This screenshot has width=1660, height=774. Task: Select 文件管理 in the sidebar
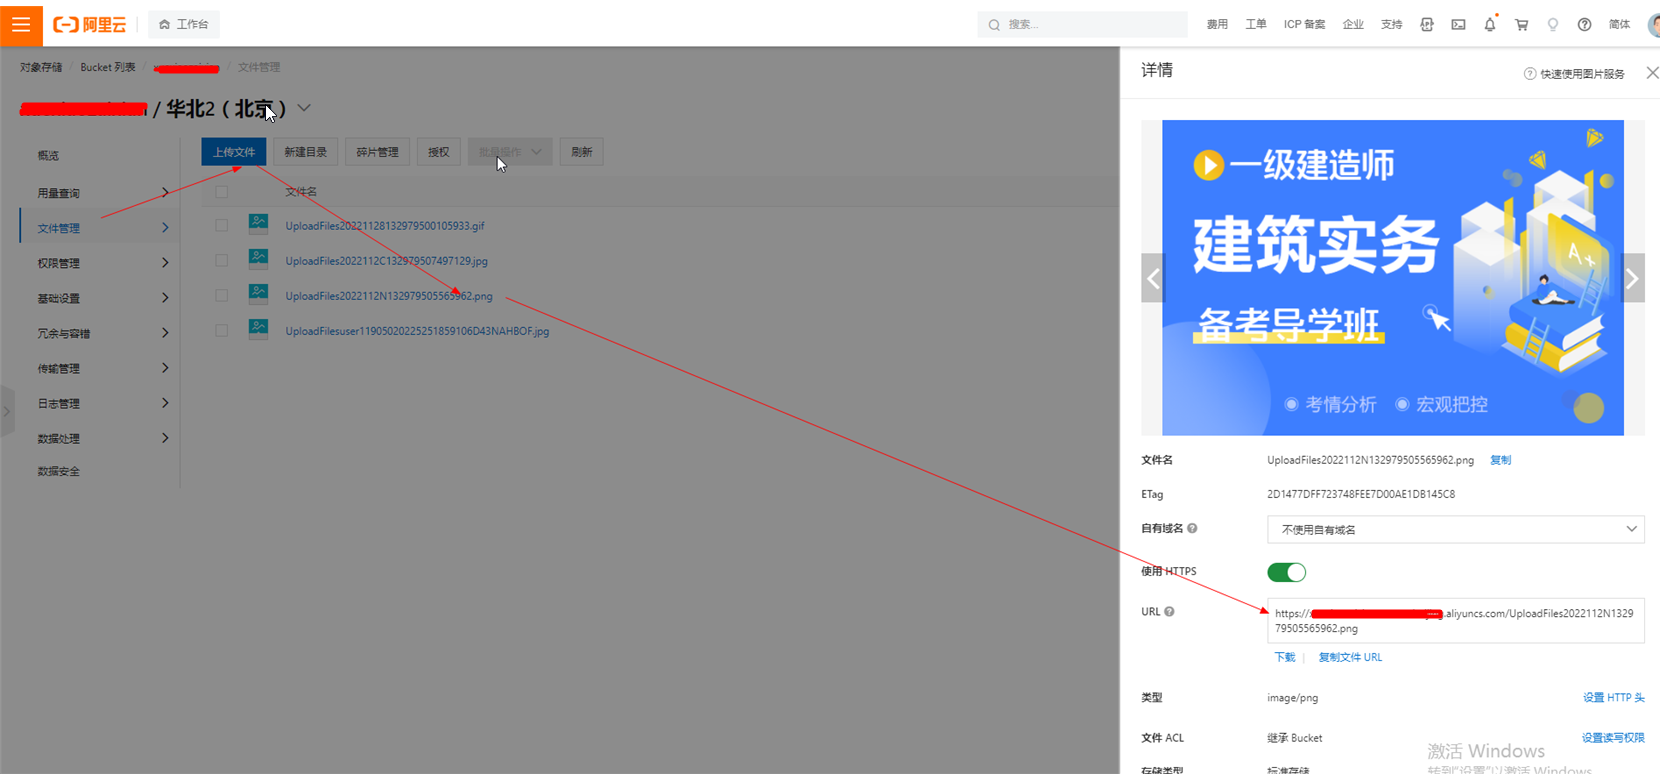tap(60, 228)
